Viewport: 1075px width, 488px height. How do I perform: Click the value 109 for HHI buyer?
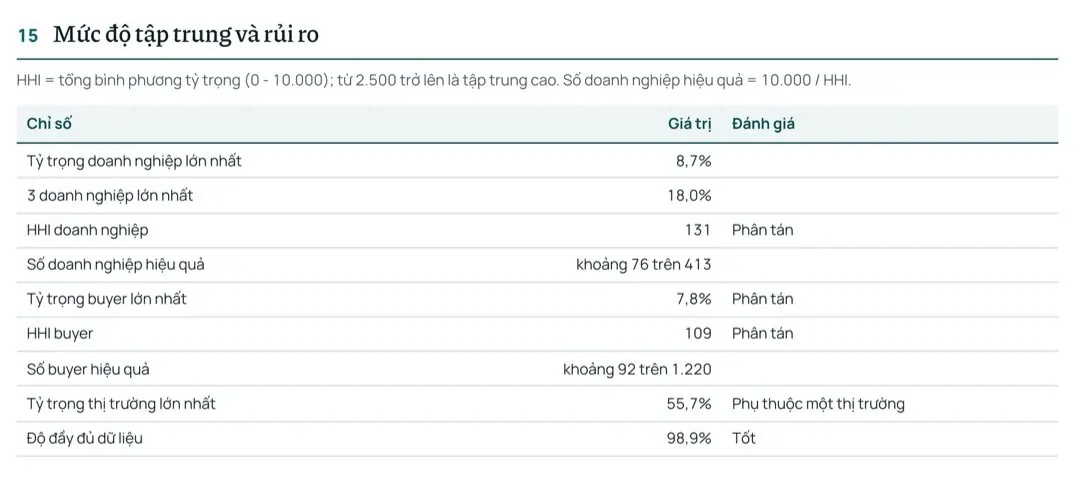click(698, 334)
